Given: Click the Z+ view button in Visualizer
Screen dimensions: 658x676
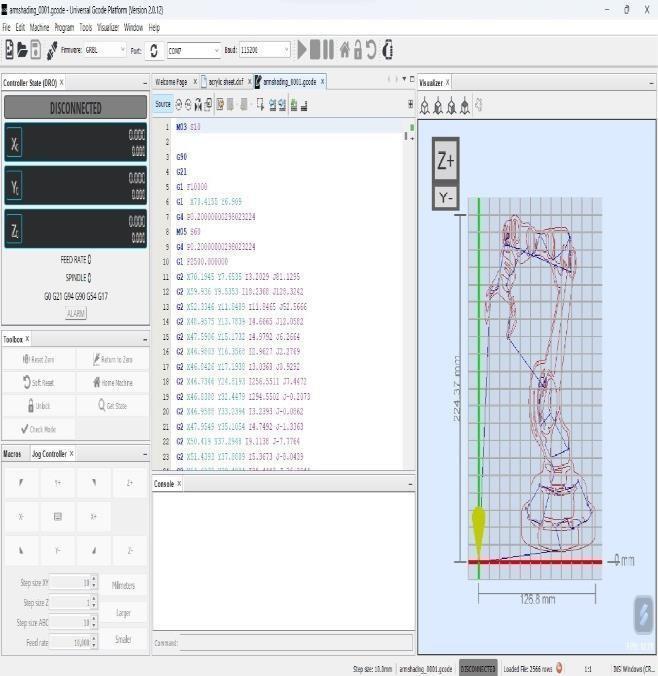Looking at the screenshot, I should [446, 160].
